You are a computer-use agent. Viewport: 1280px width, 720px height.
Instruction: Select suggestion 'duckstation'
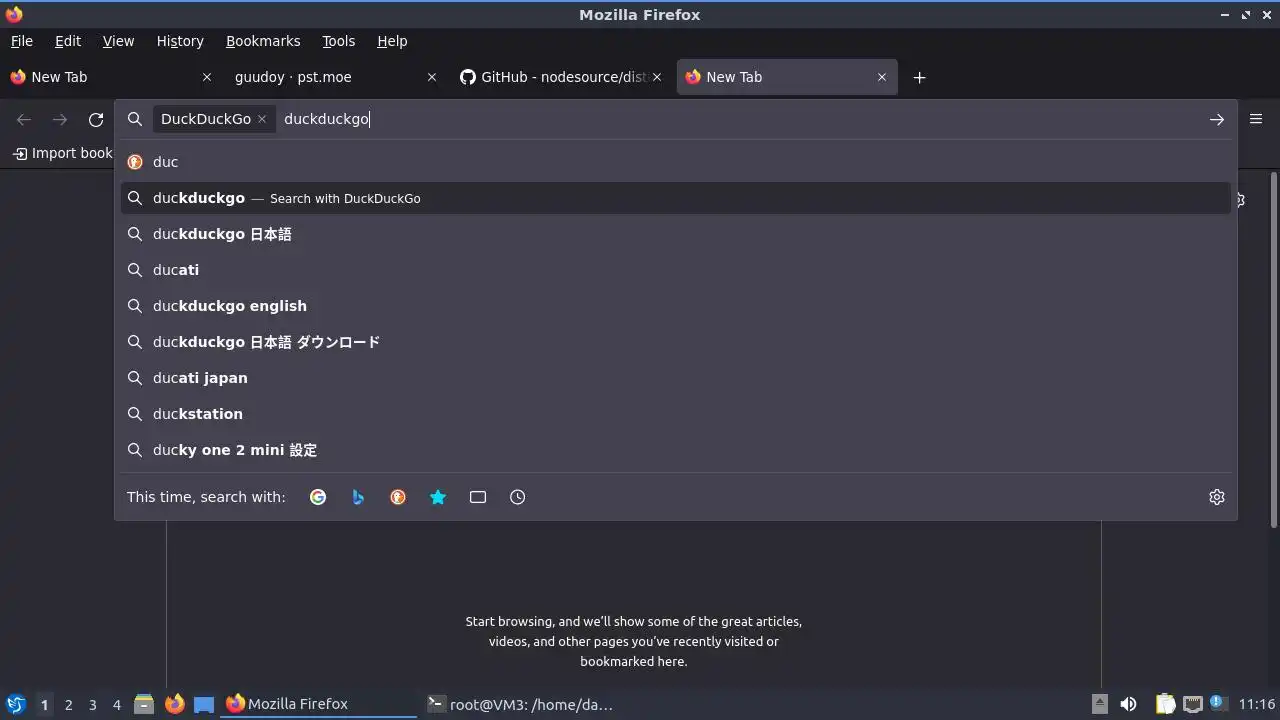(x=675, y=414)
